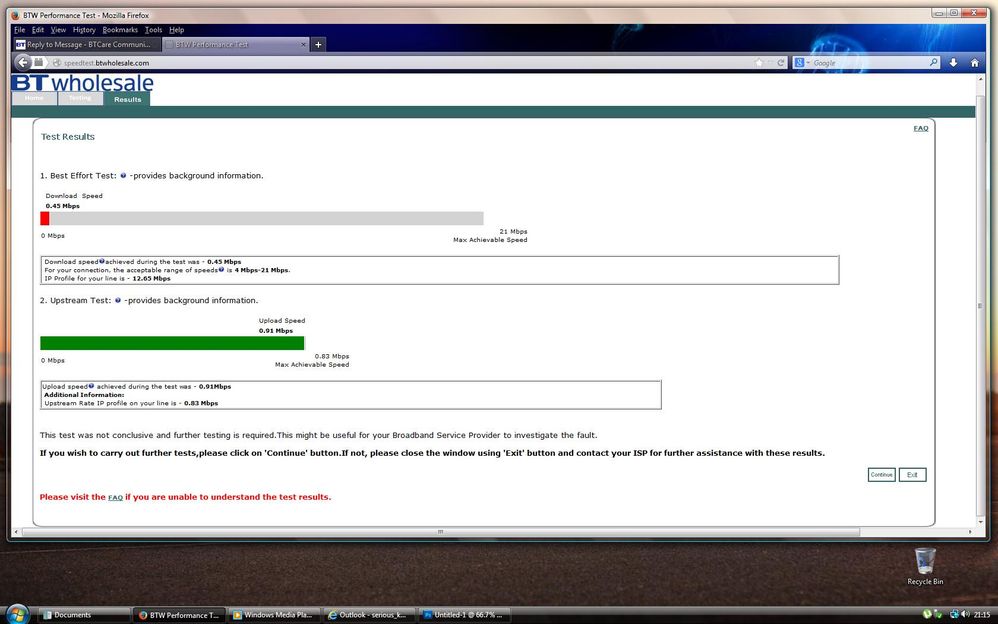Click info icon beside 'Upload speed achieved'
This screenshot has width=998, height=624.
click(x=91, y=386)
